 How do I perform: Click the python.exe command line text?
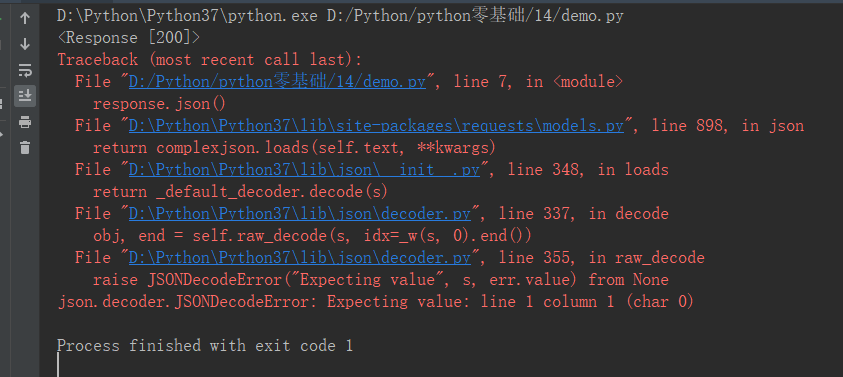click(x=340, y=16)
